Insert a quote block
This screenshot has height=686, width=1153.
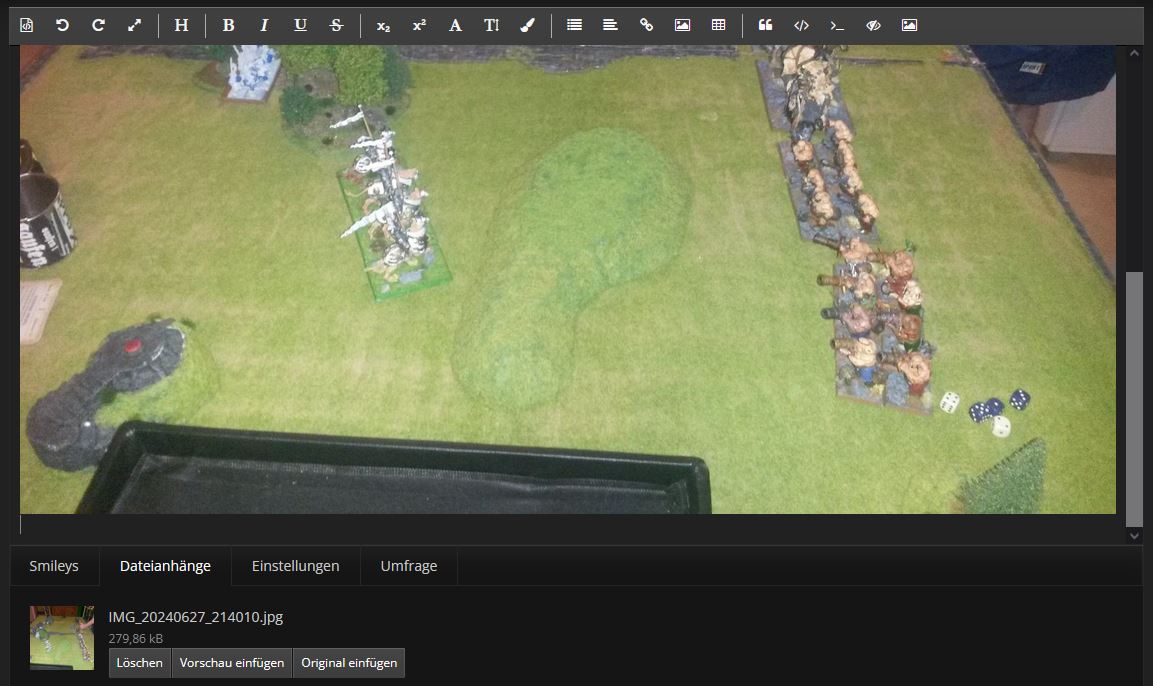click(x=765, y=25)
